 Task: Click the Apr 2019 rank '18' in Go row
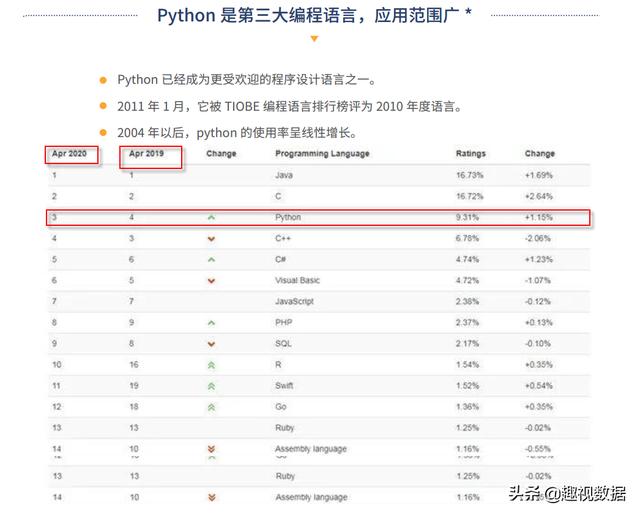coord(134,407)
